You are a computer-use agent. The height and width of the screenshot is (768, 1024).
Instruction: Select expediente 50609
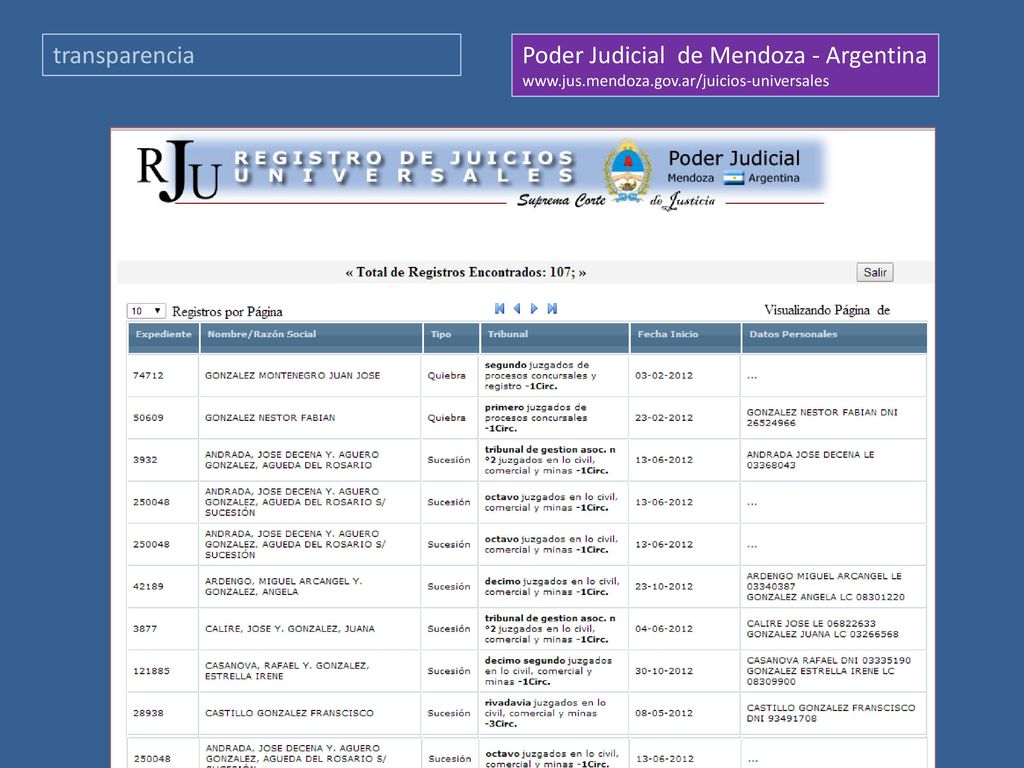pos(148,418)
